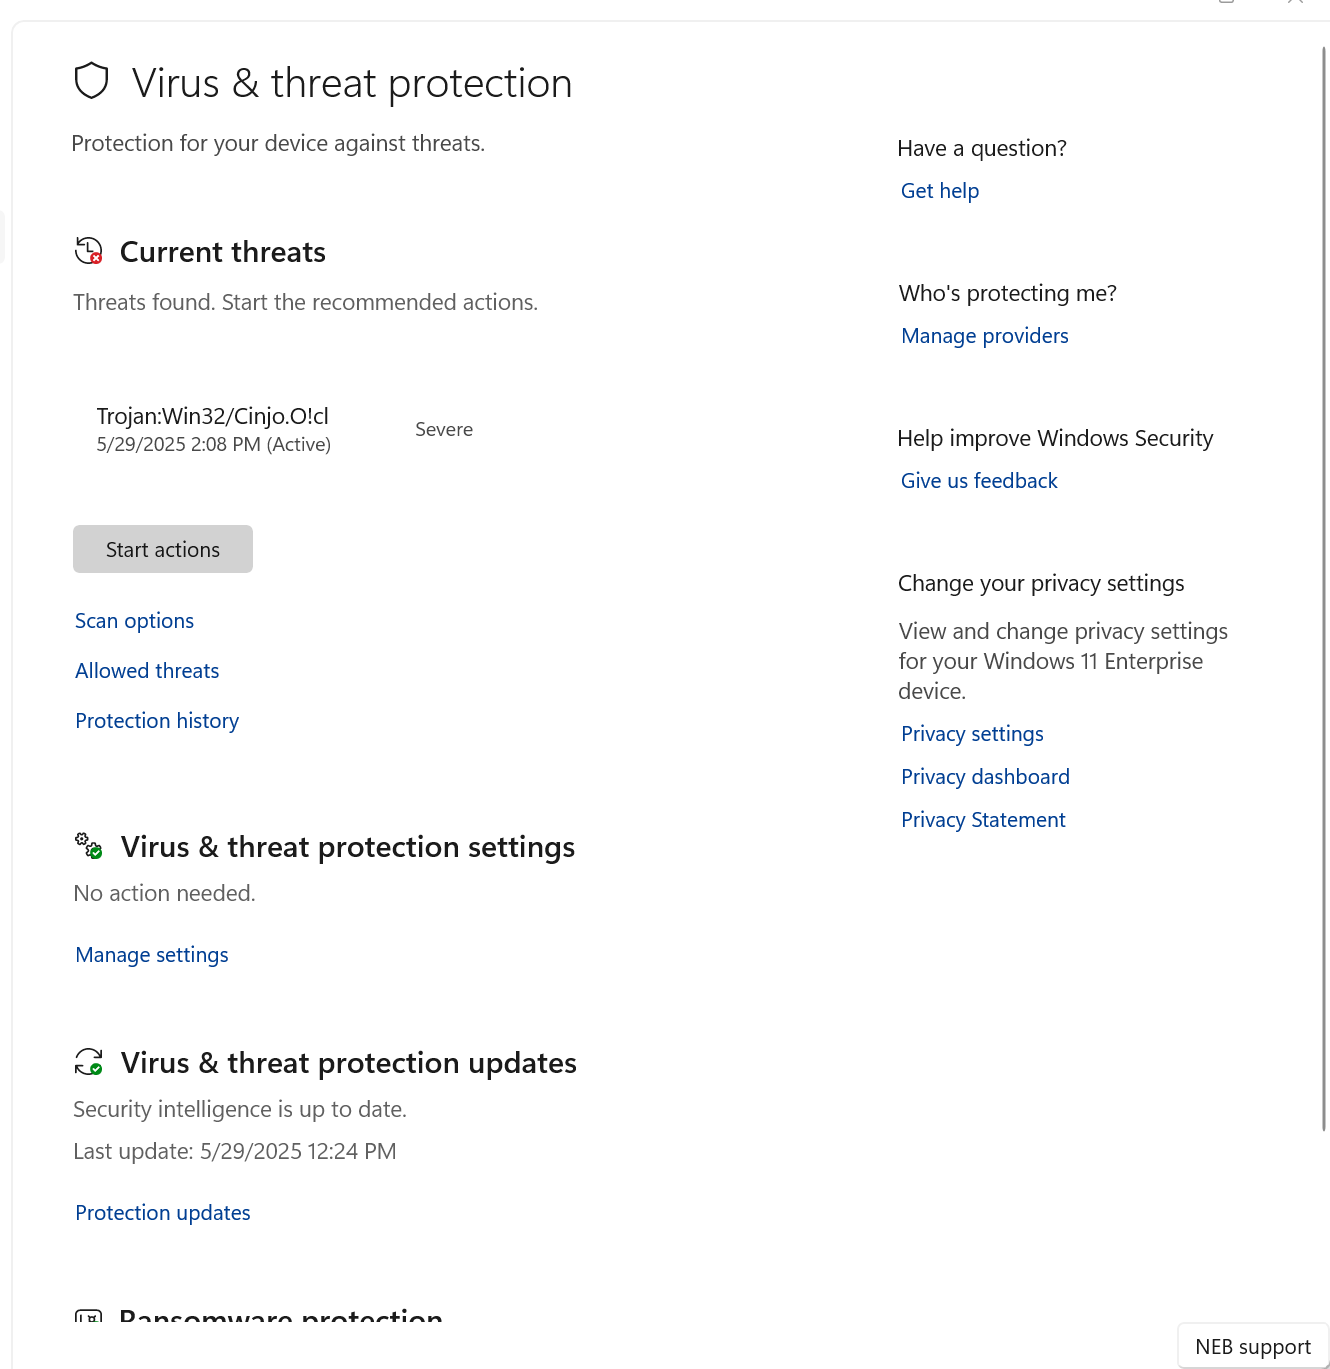Click the NEB support button

click(x=1251, y=1346)
